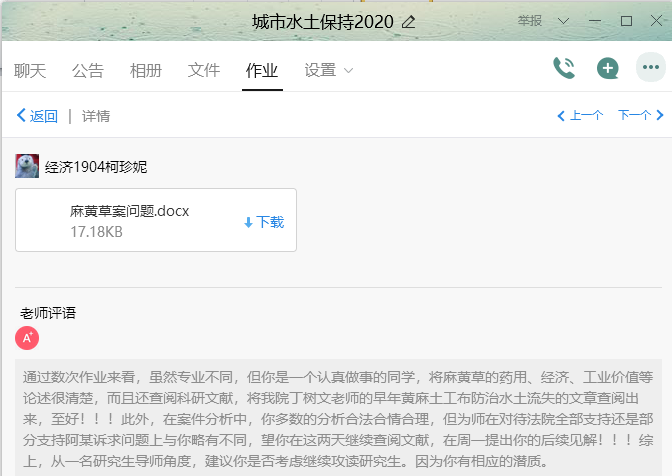Expand the 设置 dropdown
672x476 pixels.
(328, 70)
